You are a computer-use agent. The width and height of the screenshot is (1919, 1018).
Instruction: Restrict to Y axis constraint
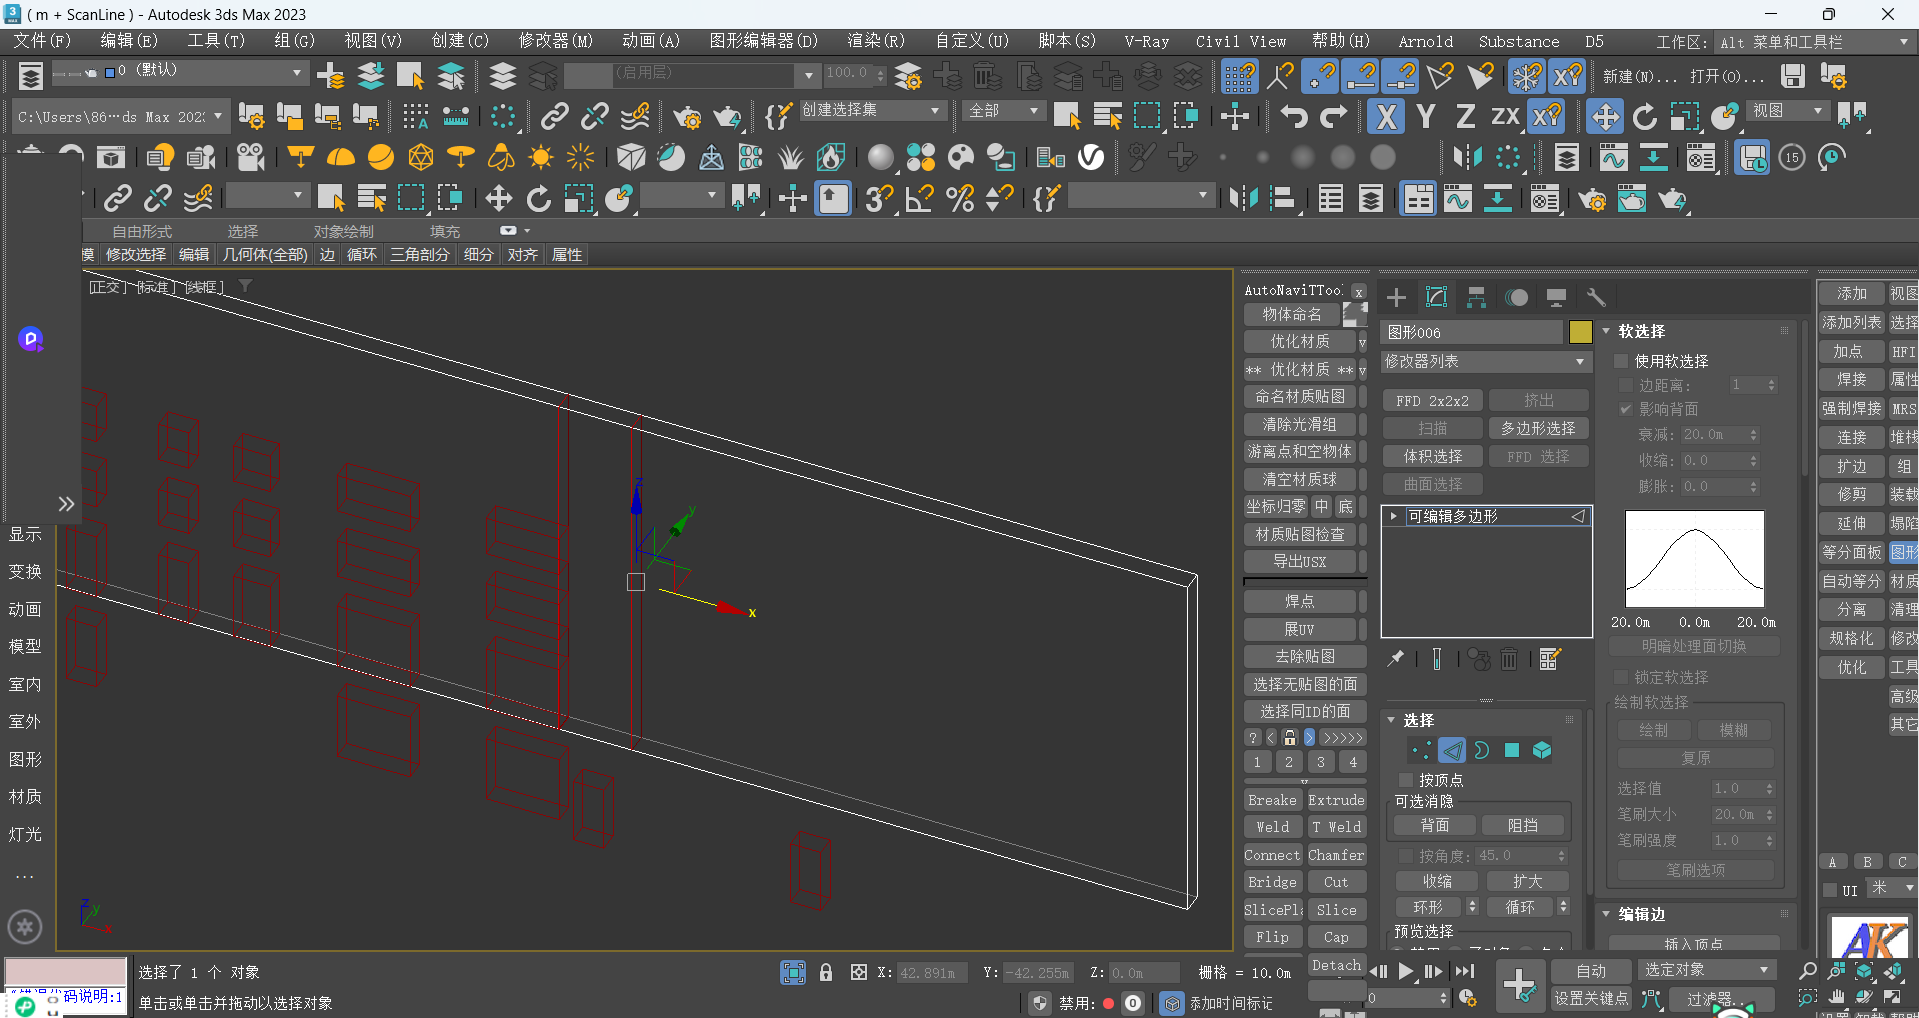[x=1426, y=117]
